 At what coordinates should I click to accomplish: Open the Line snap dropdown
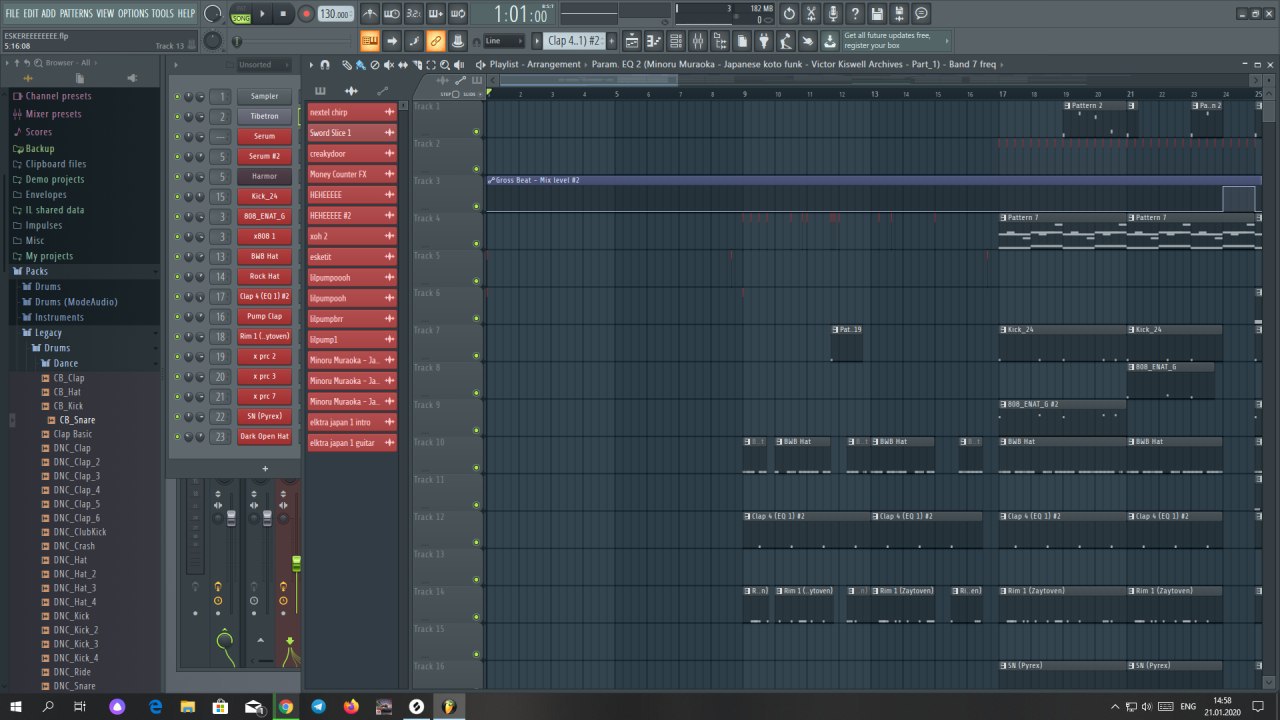[503, 41]
